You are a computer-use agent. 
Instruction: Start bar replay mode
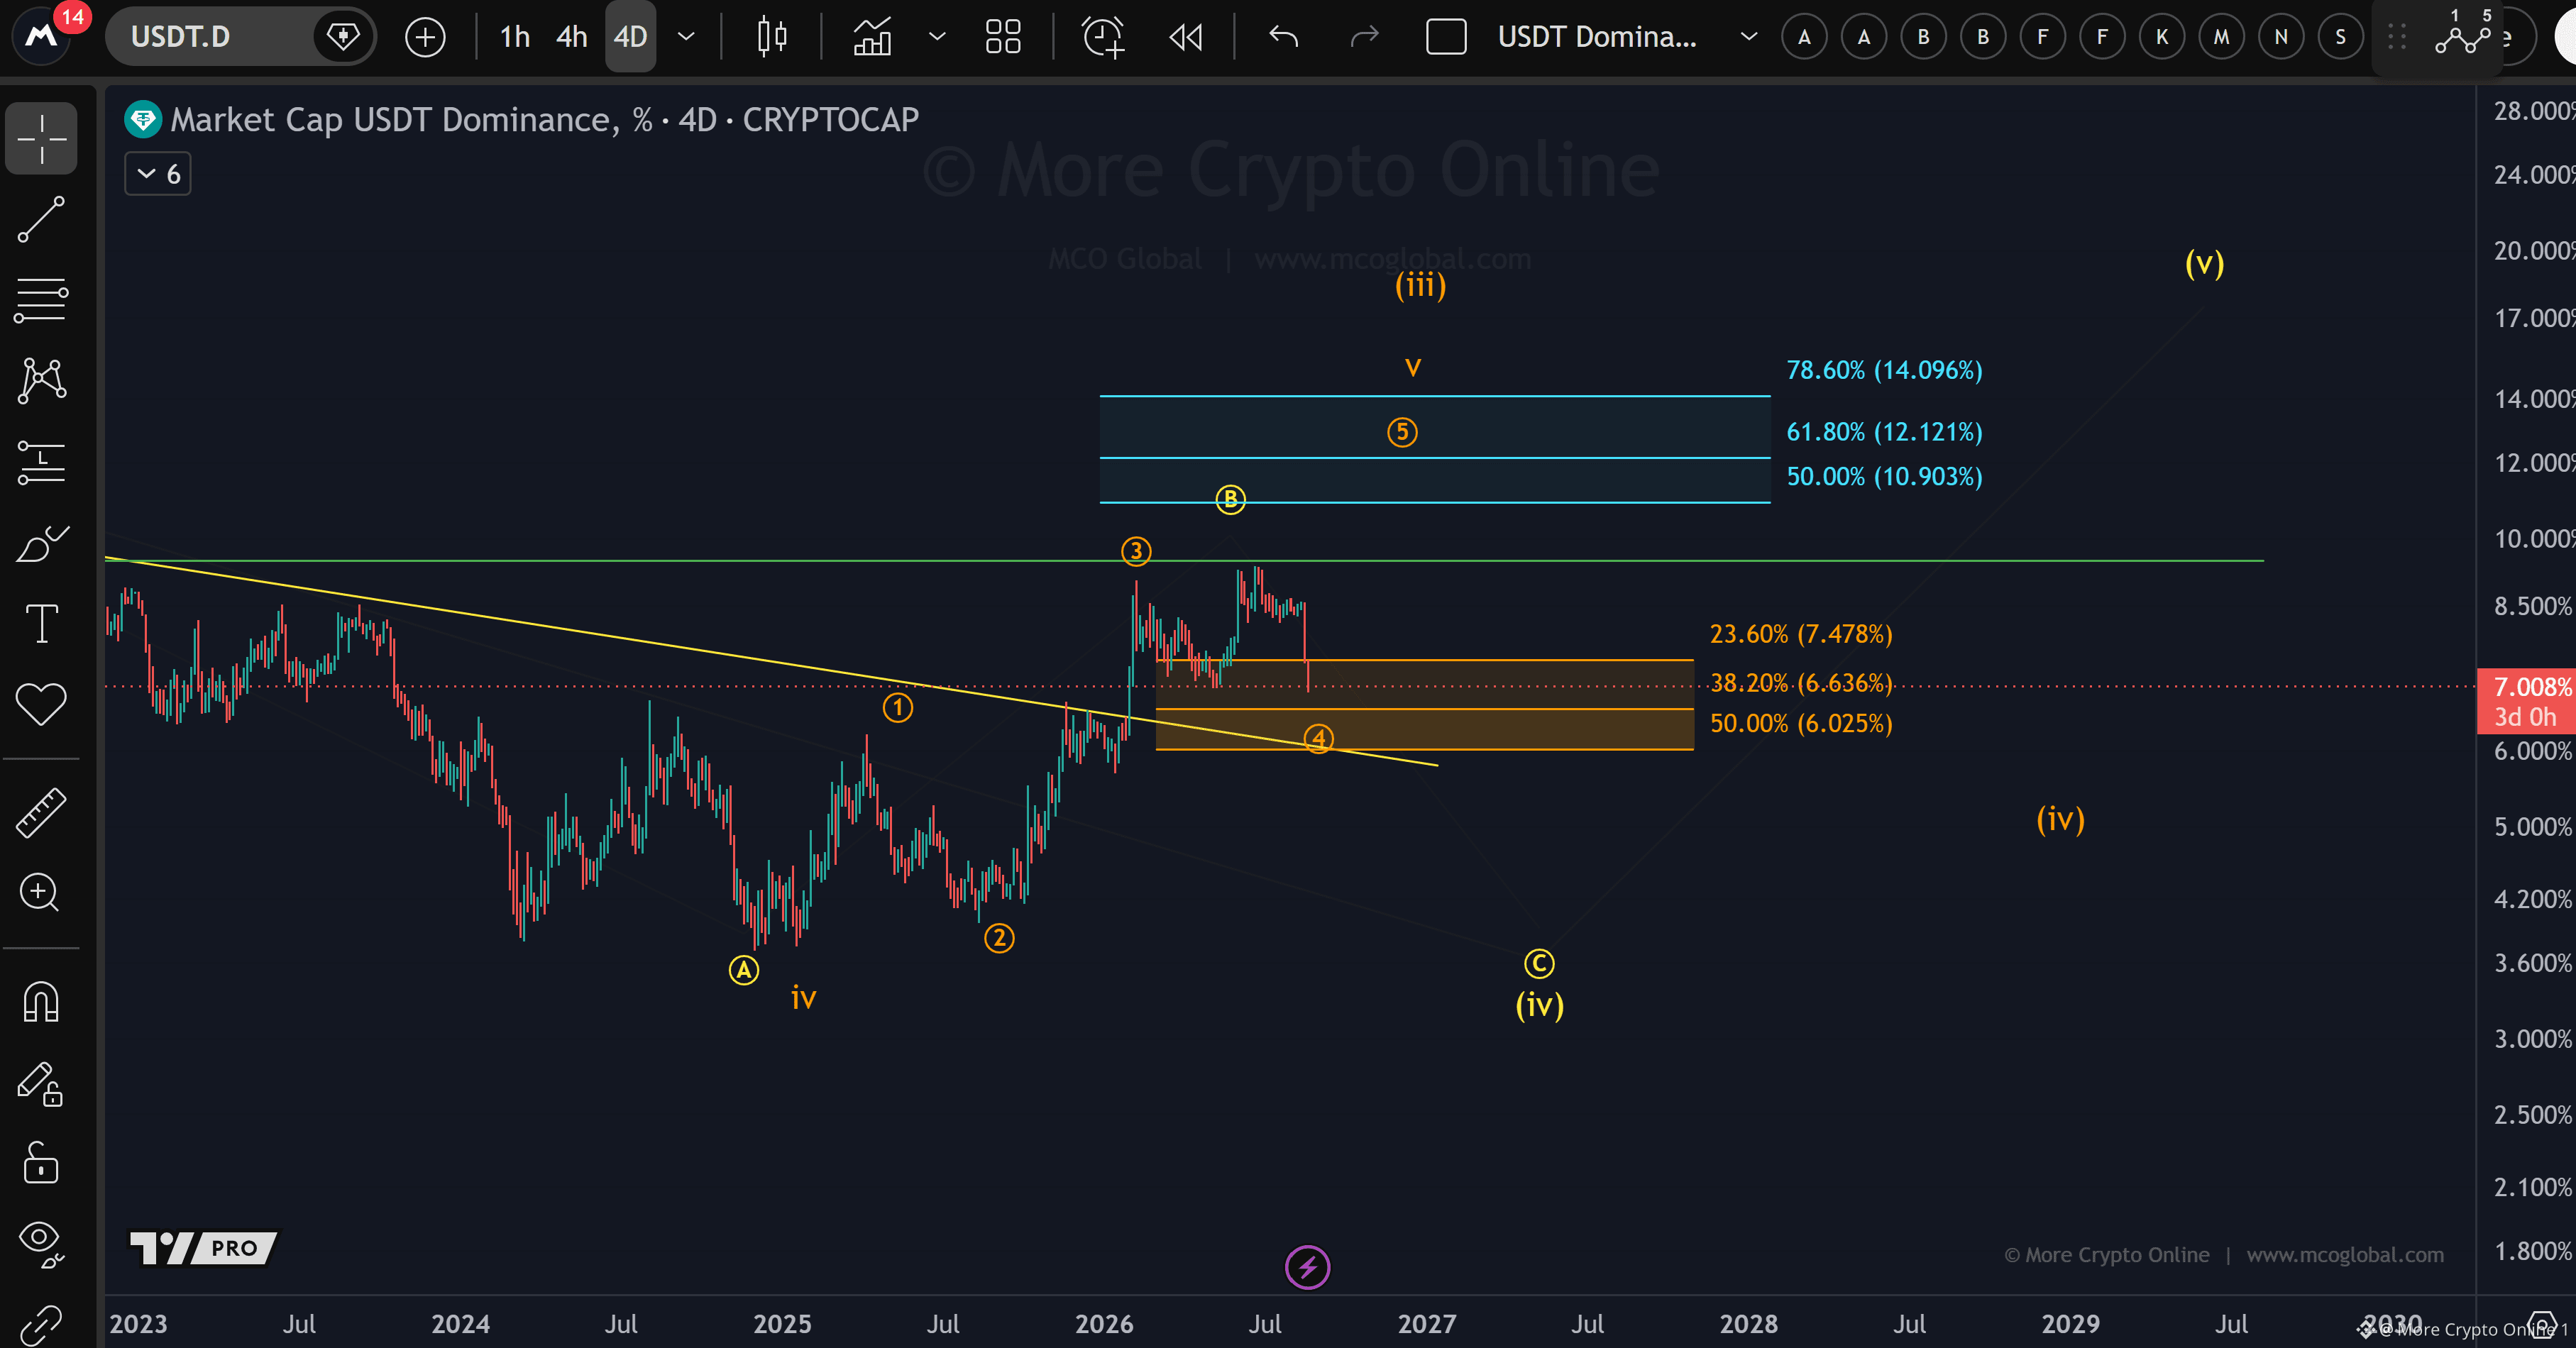(1186, 37)
